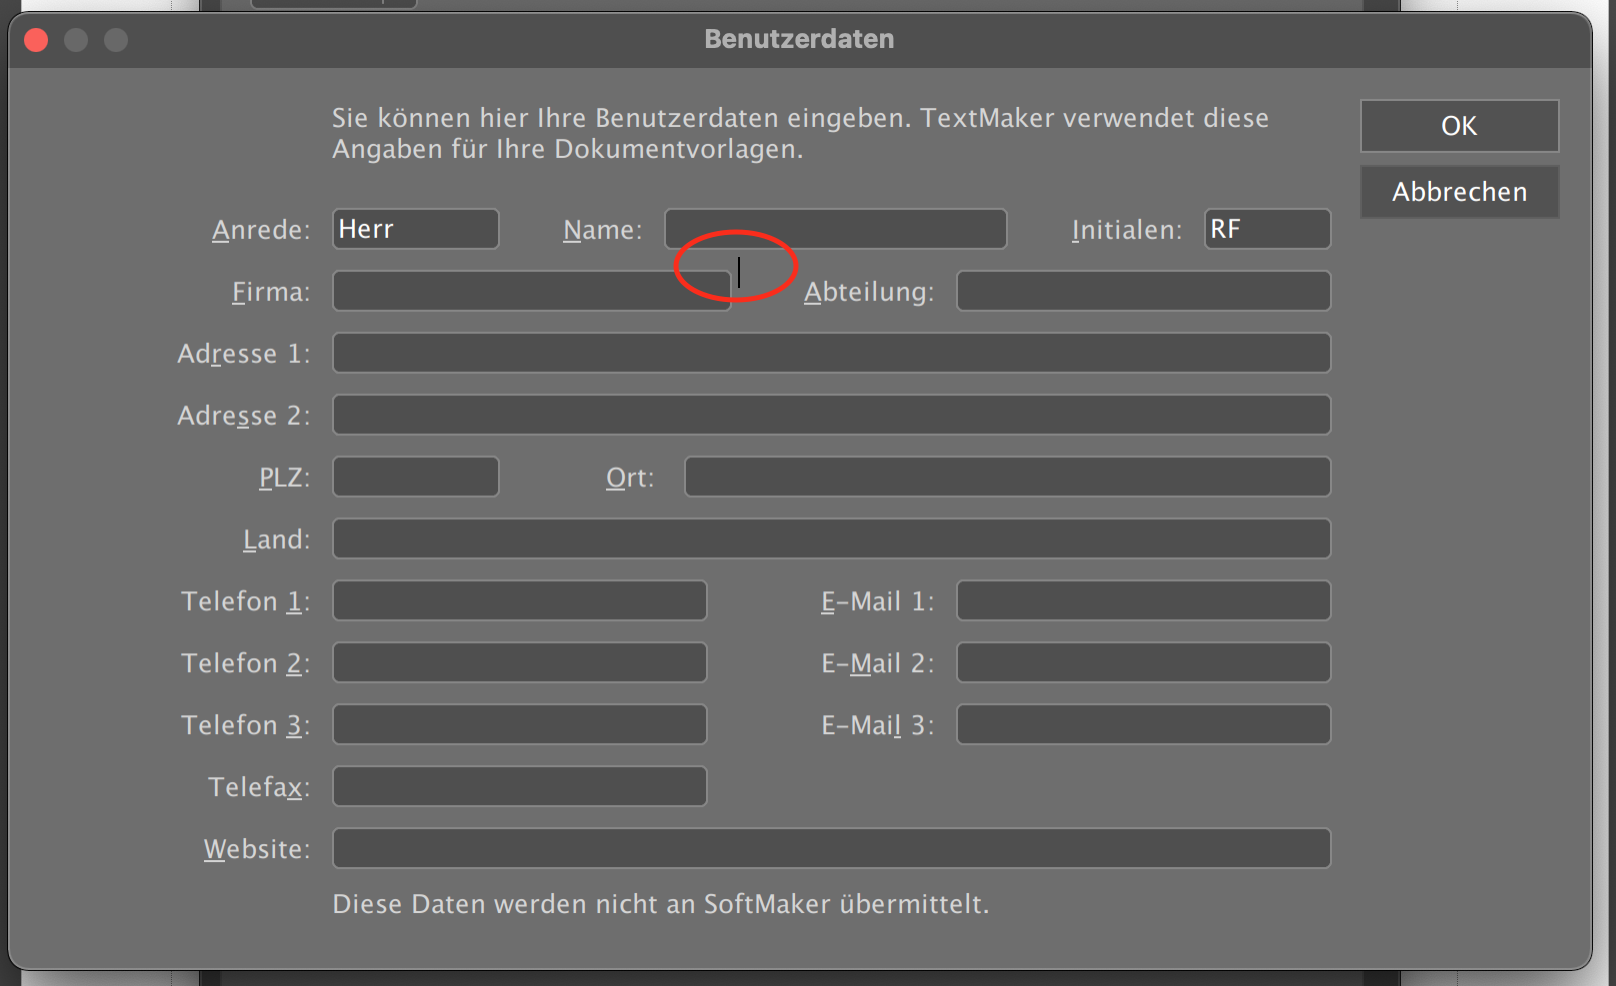Click the Abteilung label
This screenshot has width=1616, height=986.
[x=869, y=292]
